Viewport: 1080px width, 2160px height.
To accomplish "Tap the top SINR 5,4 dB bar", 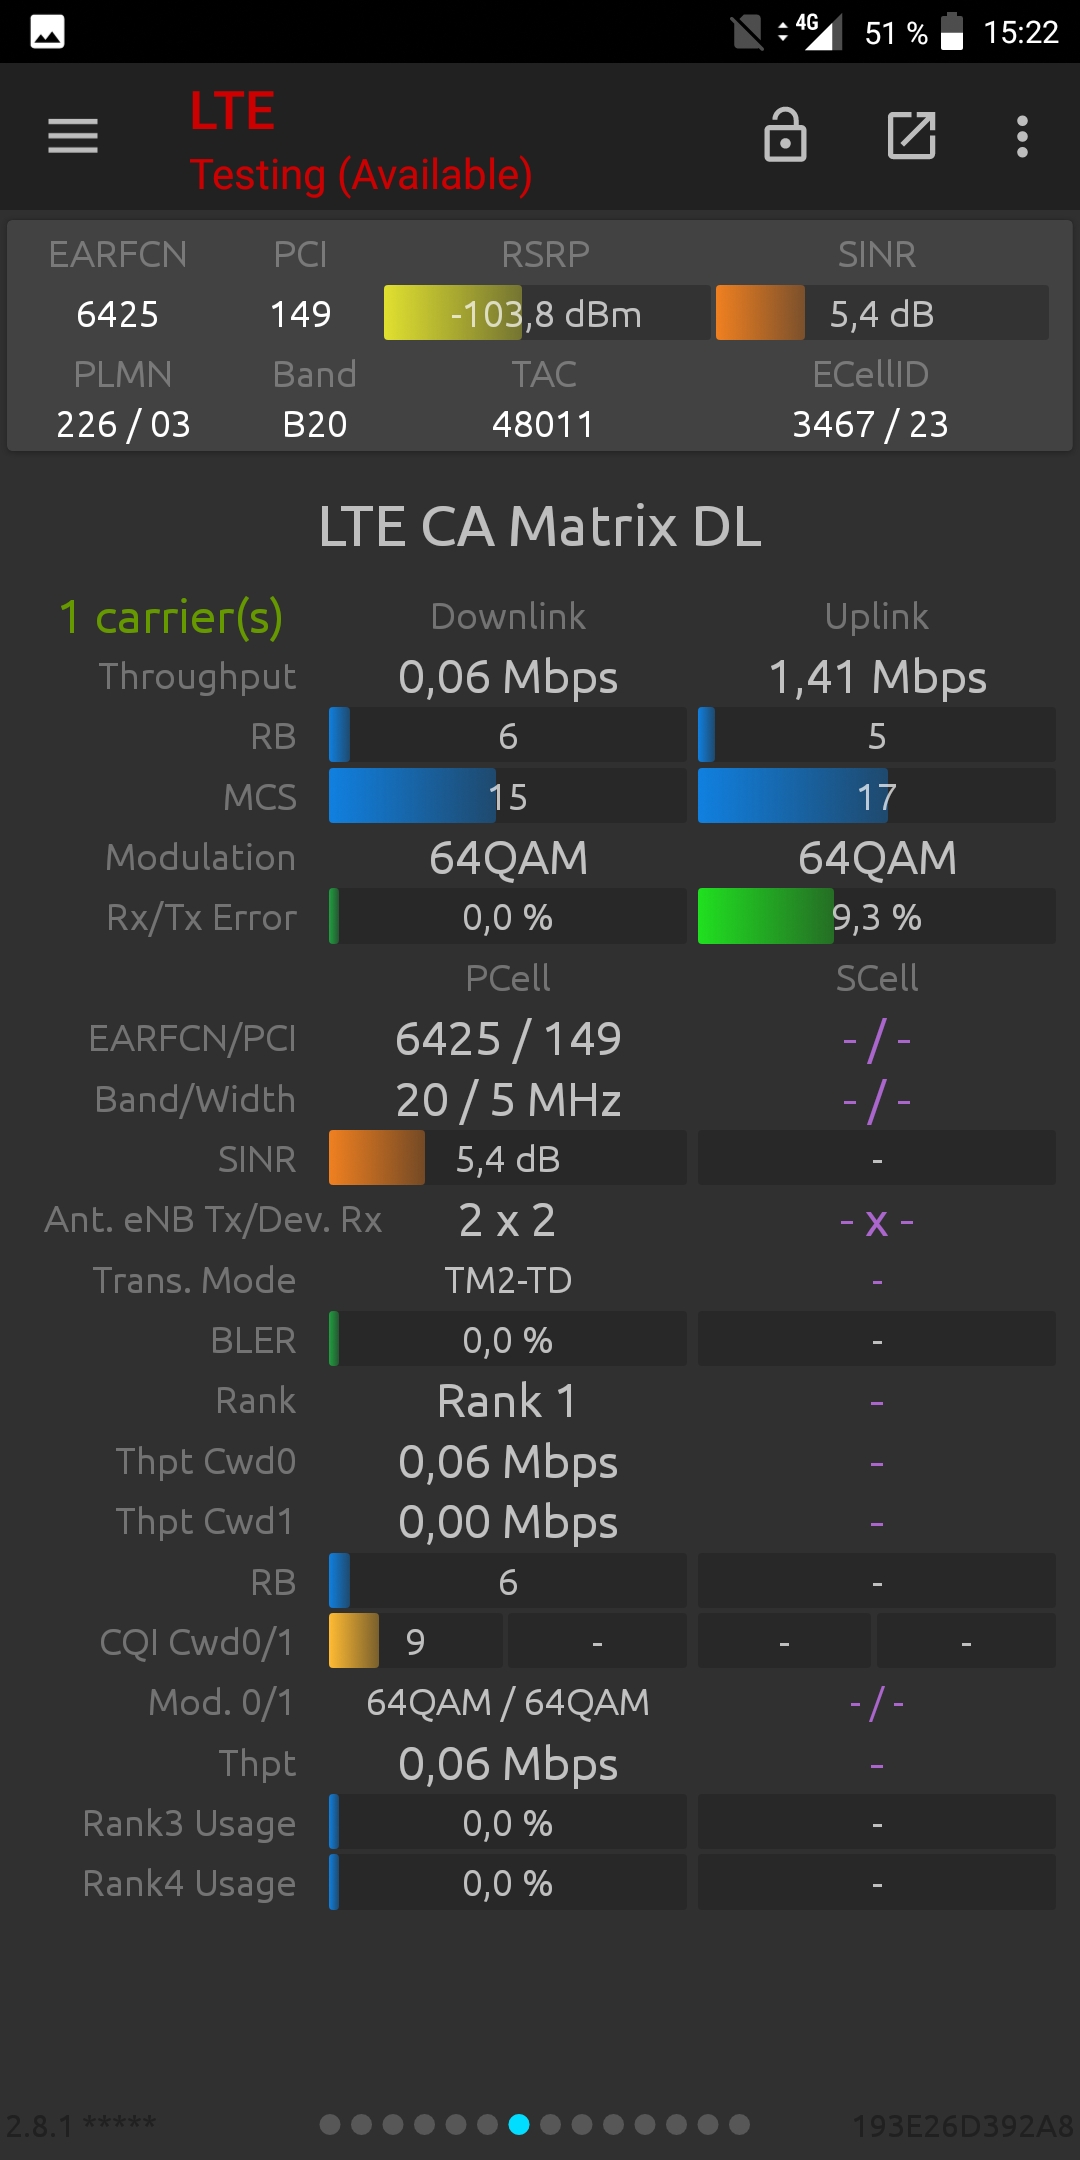I will point(882,313).
